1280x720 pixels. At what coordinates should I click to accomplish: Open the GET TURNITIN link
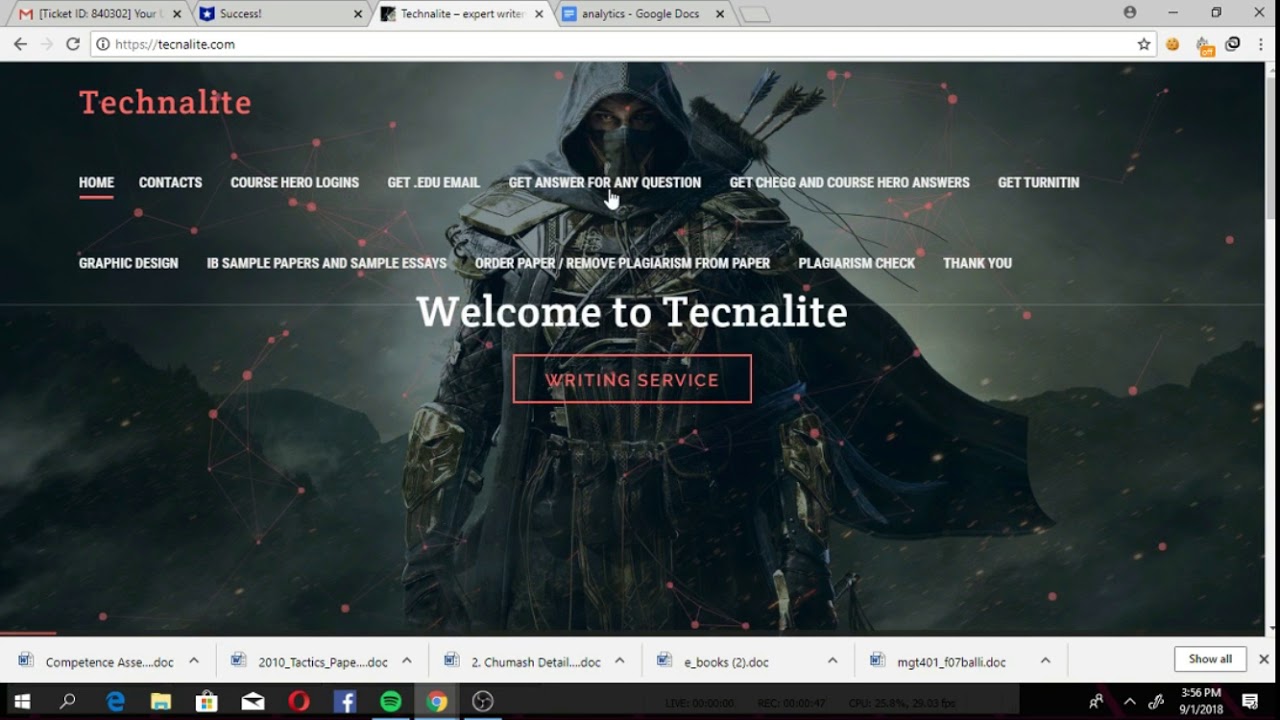click(x=1038, y=183)
